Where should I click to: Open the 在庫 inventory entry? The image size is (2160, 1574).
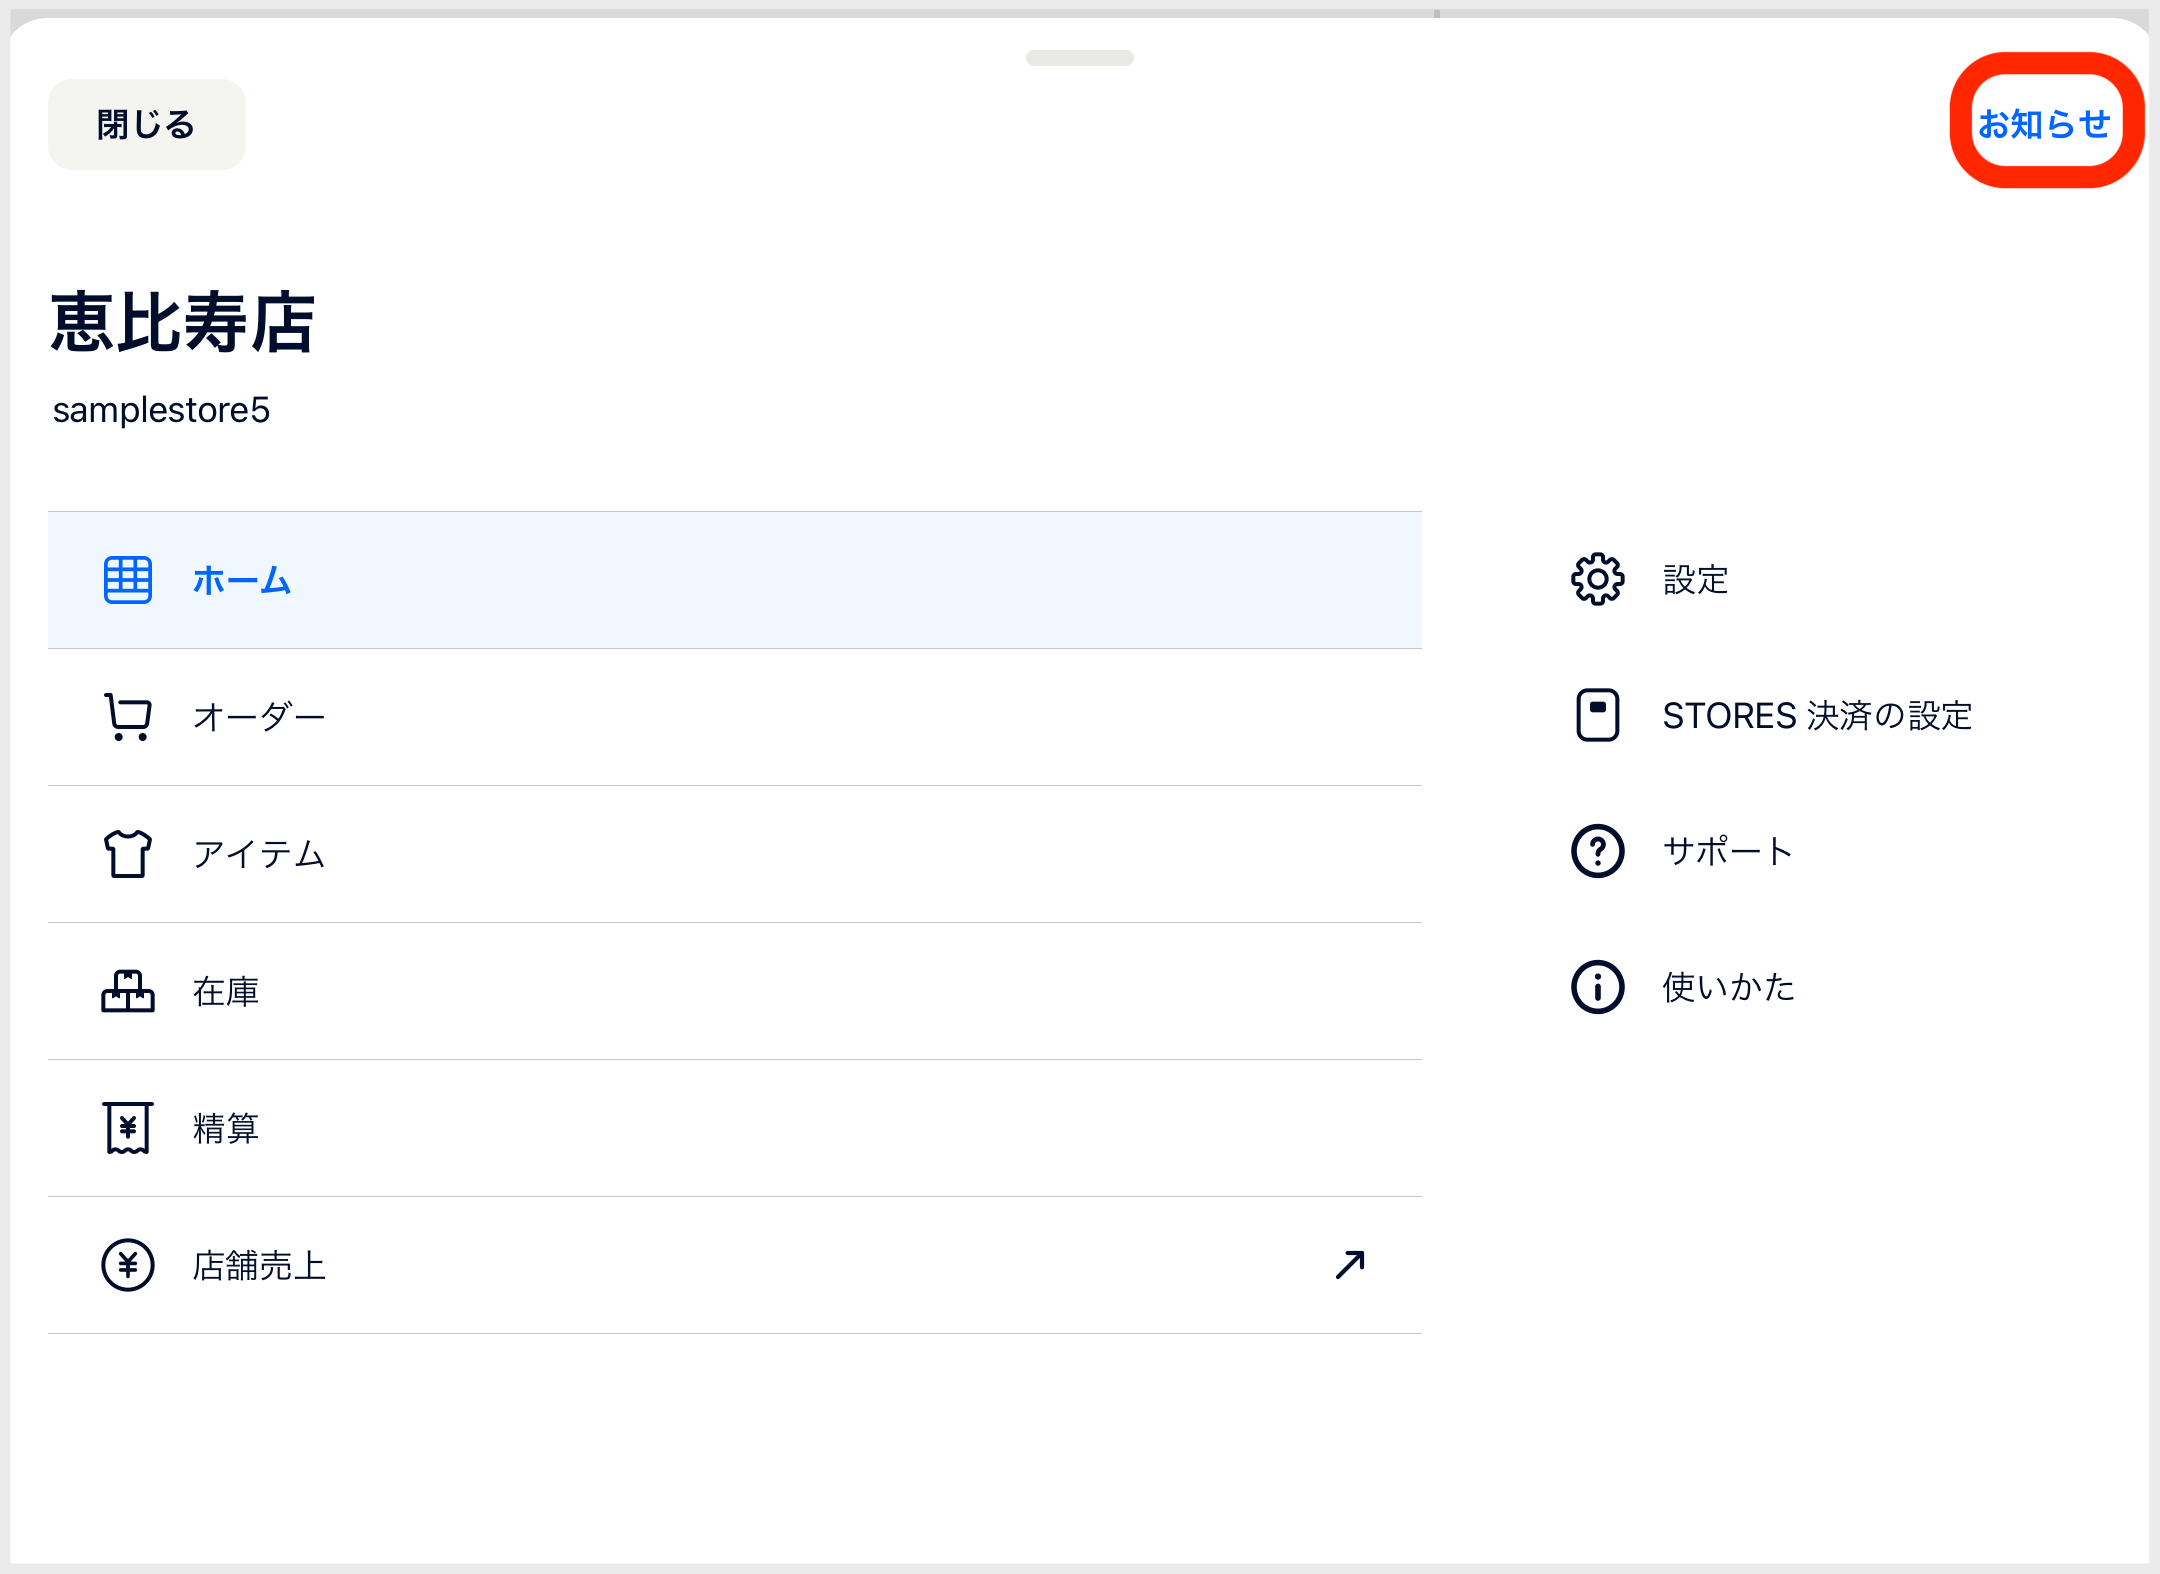[226, 991]
